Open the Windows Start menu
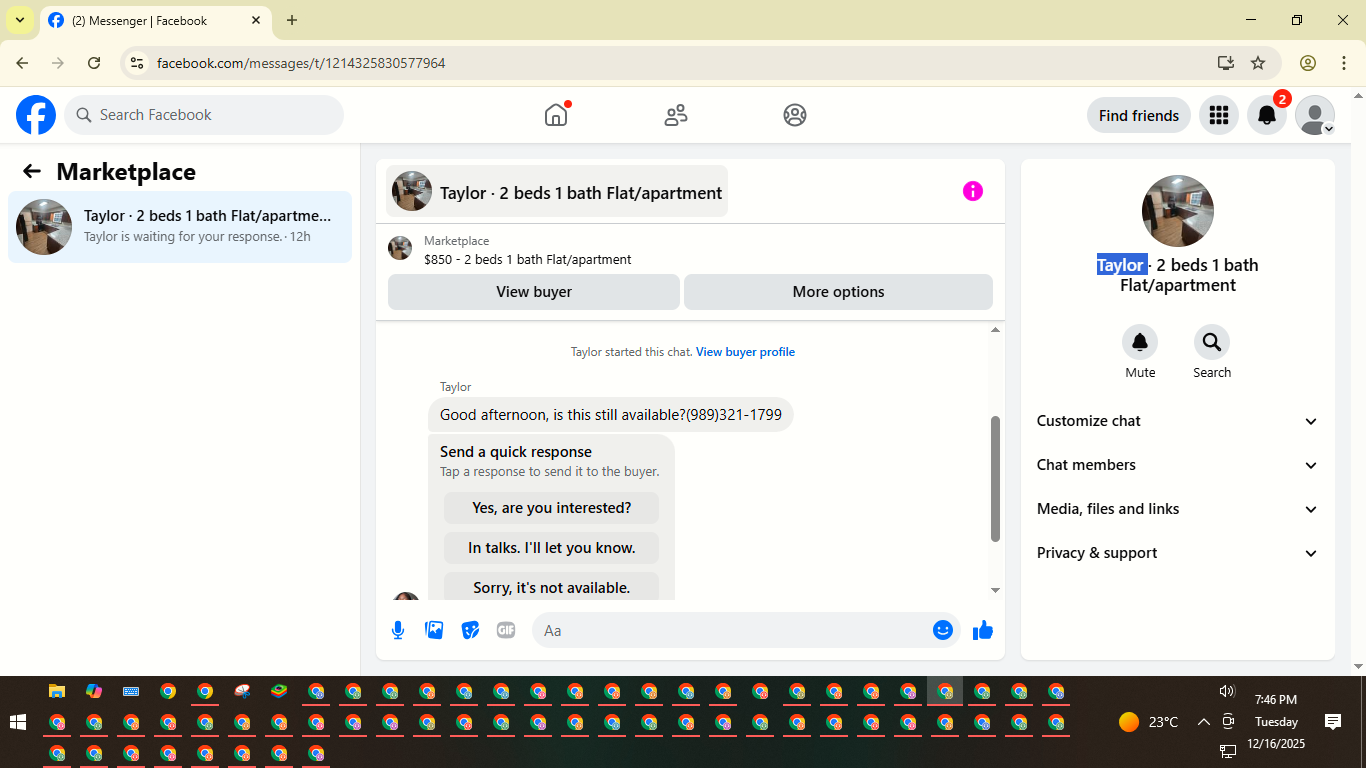Screen dimensions: 1366x768 point(17,722)
